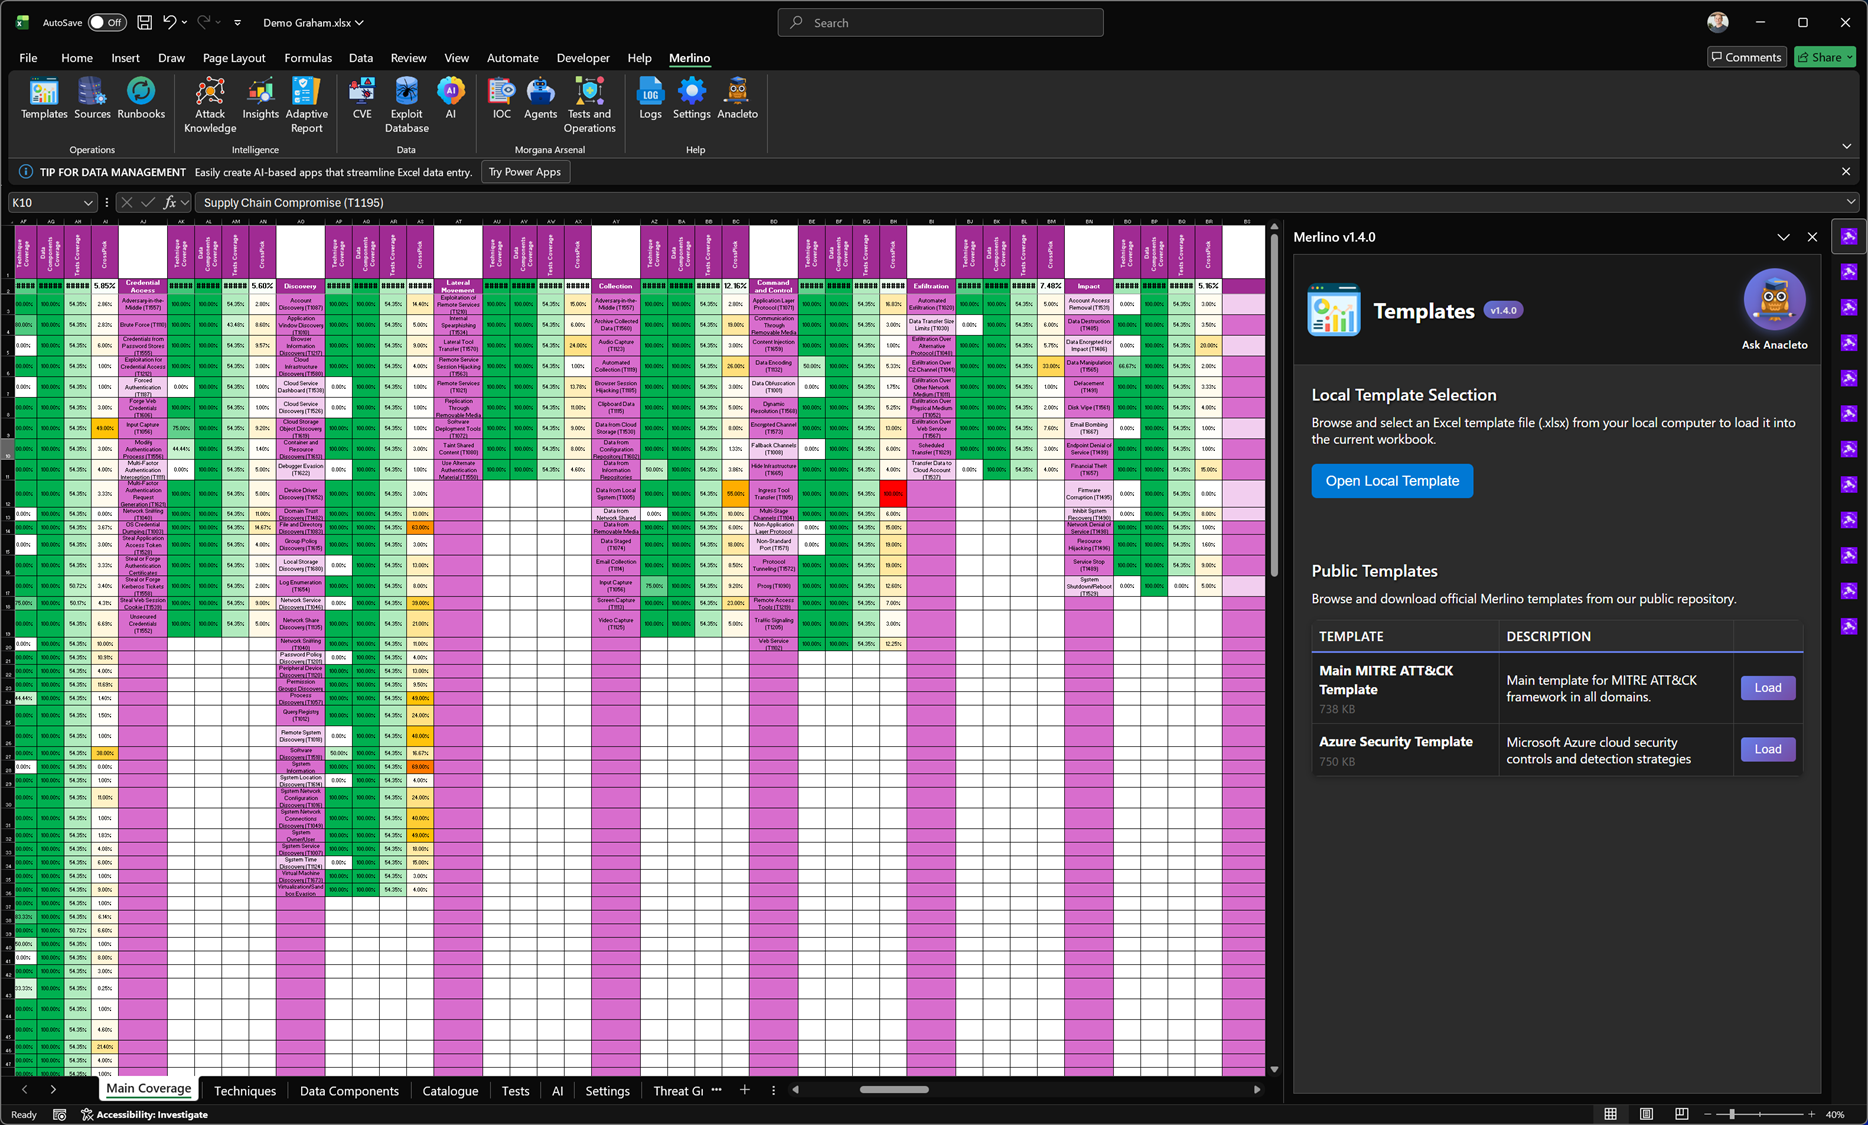Switch to the Techniques sheet tab
1868x1125 pixels.
[x=244, y=1091]
